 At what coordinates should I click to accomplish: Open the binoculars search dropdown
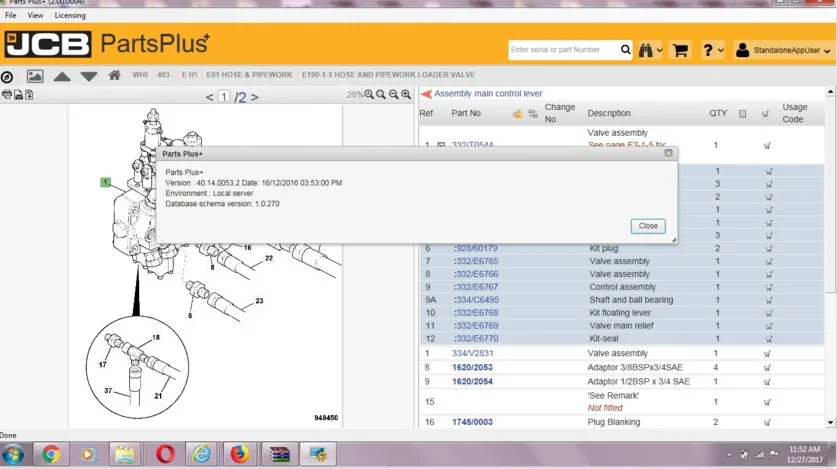coord(650,50)
